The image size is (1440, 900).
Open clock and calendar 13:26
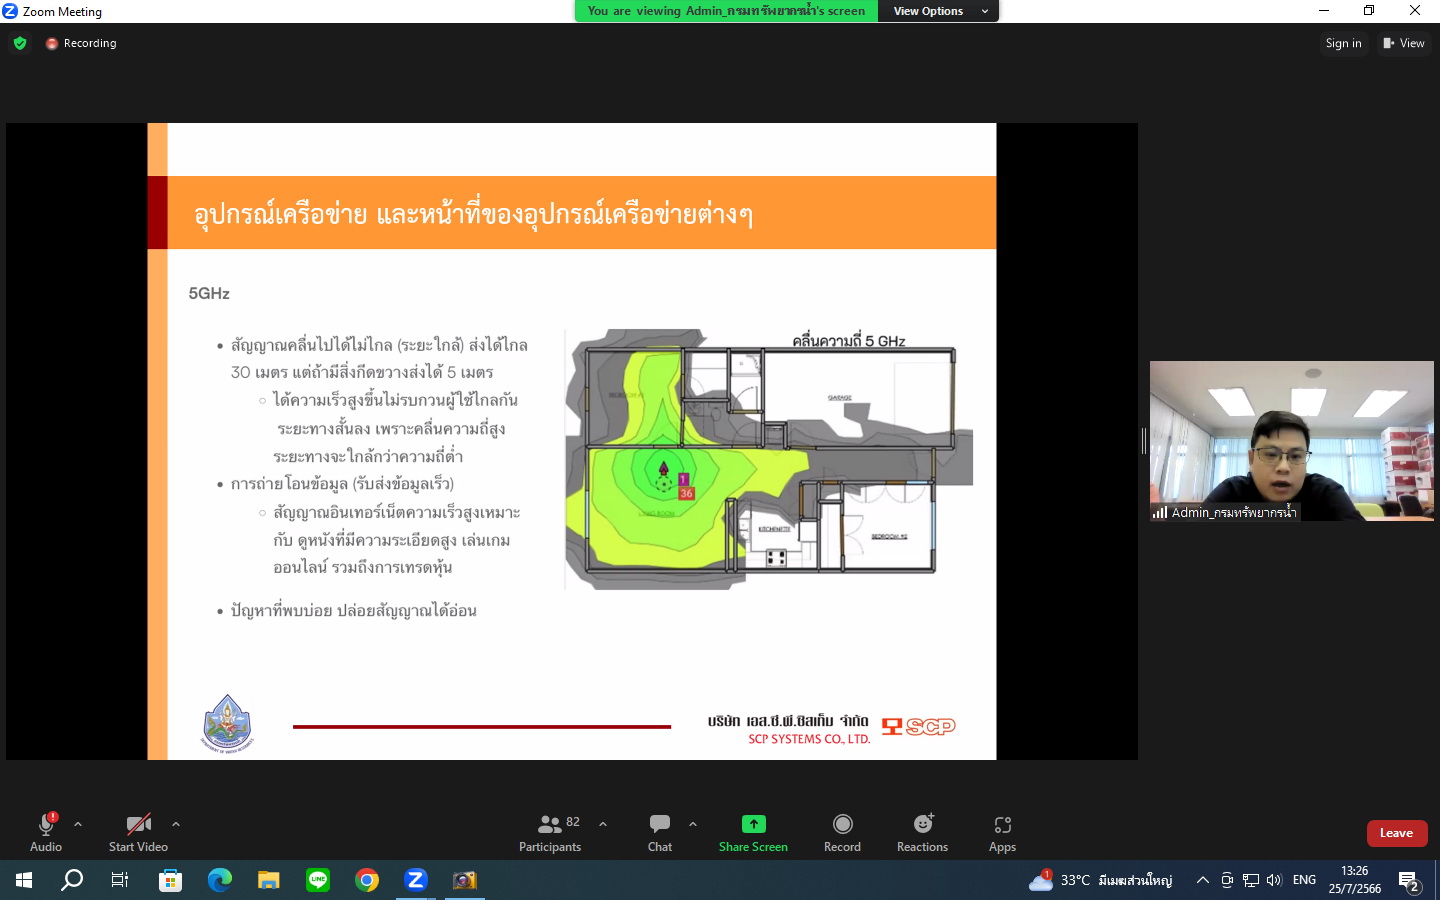[x=1355, y=880]
